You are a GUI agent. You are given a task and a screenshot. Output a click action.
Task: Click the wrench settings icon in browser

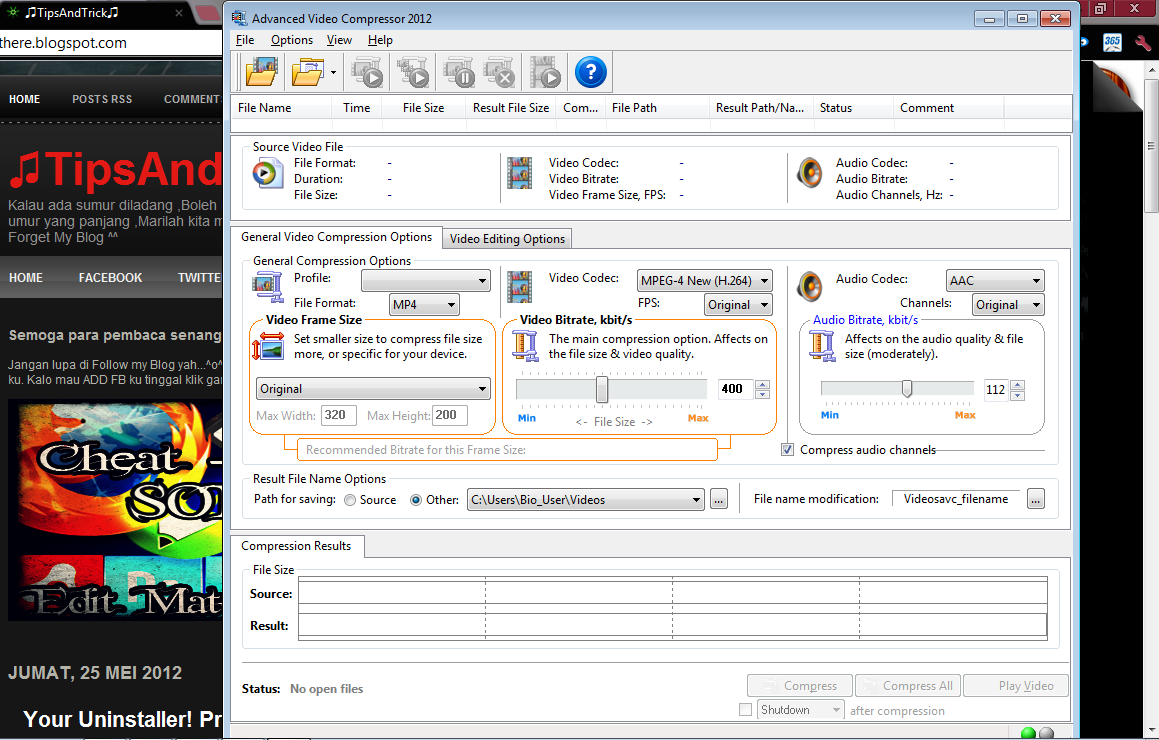click(1143, 43)
